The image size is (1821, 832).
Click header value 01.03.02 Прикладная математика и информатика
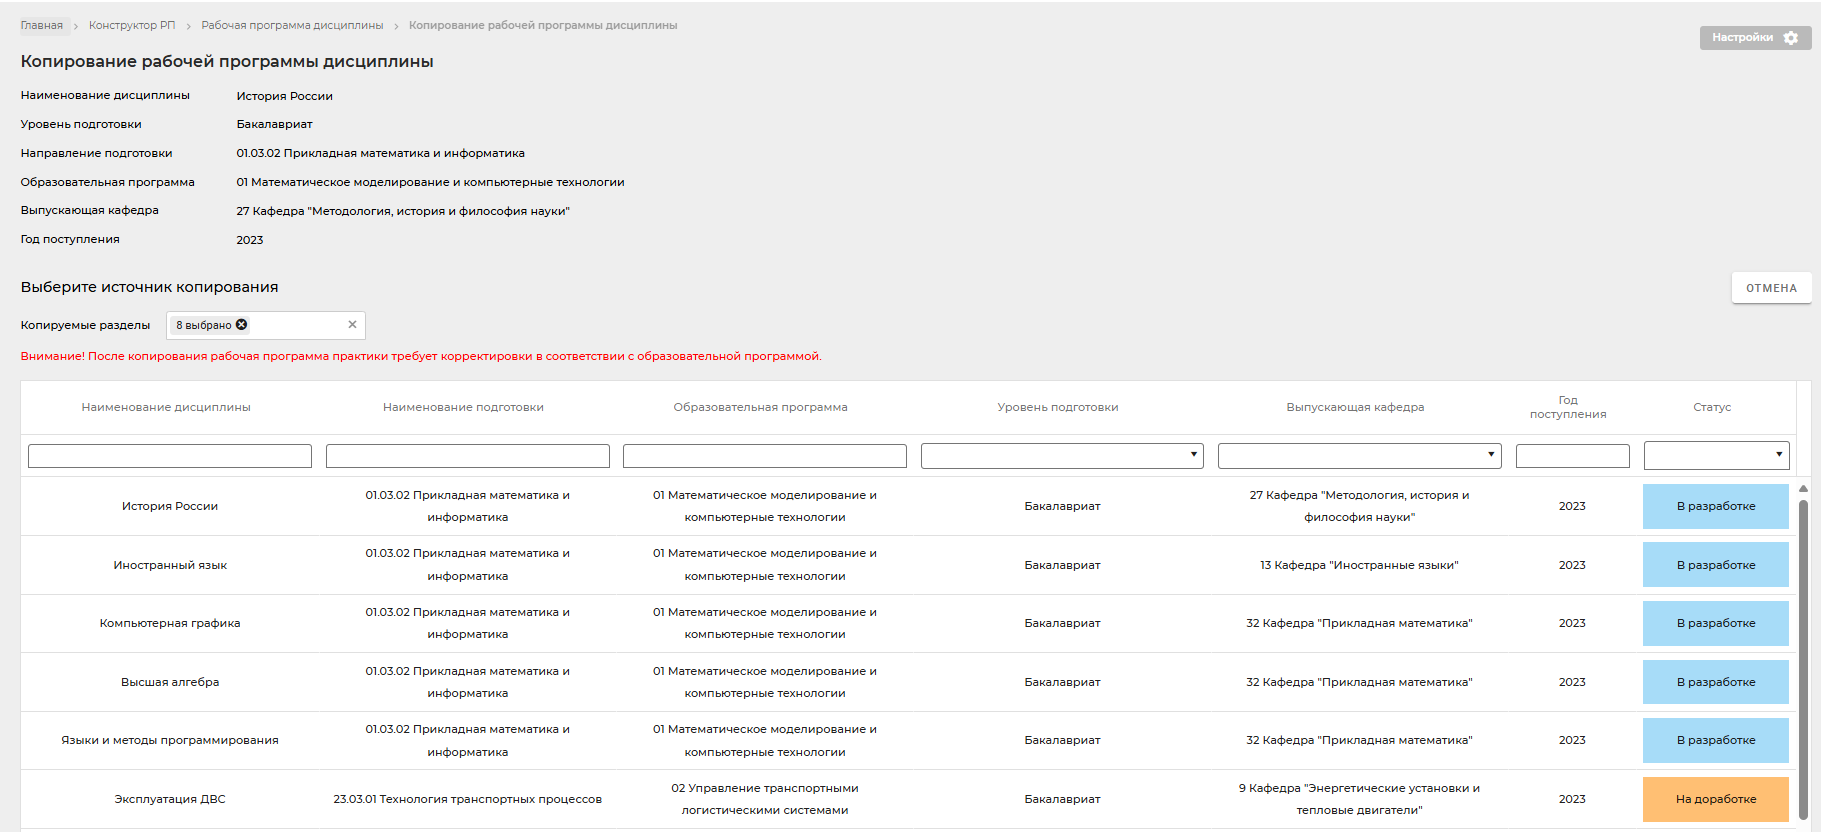380,153
